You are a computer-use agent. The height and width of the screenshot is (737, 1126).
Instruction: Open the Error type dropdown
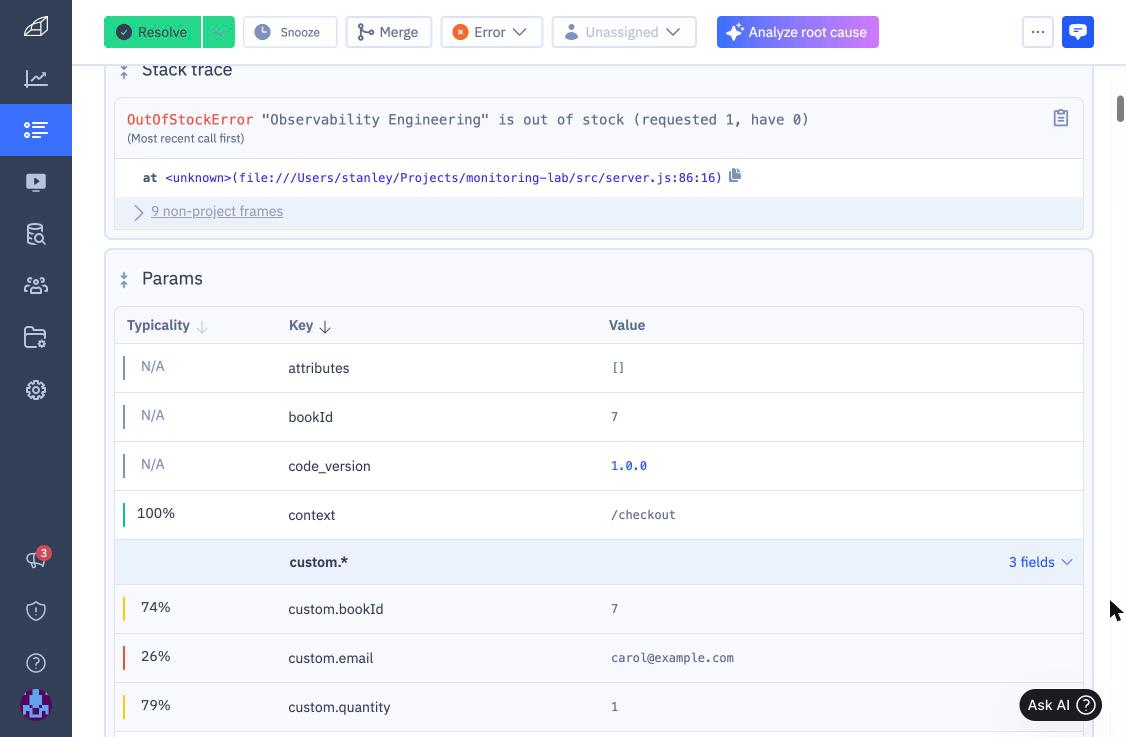click(492, 32)
